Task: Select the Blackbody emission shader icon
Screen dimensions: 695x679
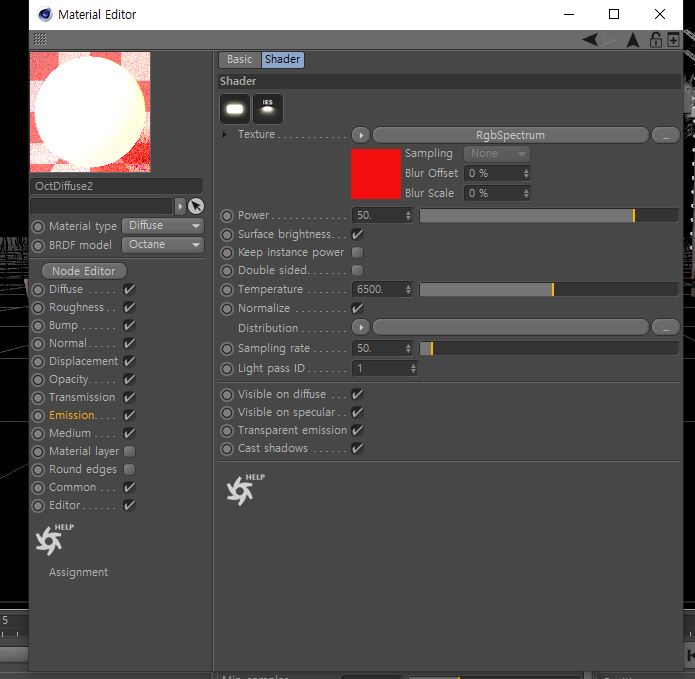Action: 235,109
